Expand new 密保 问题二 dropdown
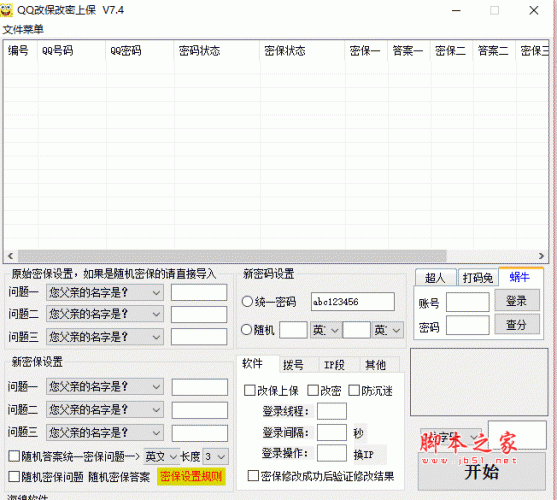 click(105, 410)
